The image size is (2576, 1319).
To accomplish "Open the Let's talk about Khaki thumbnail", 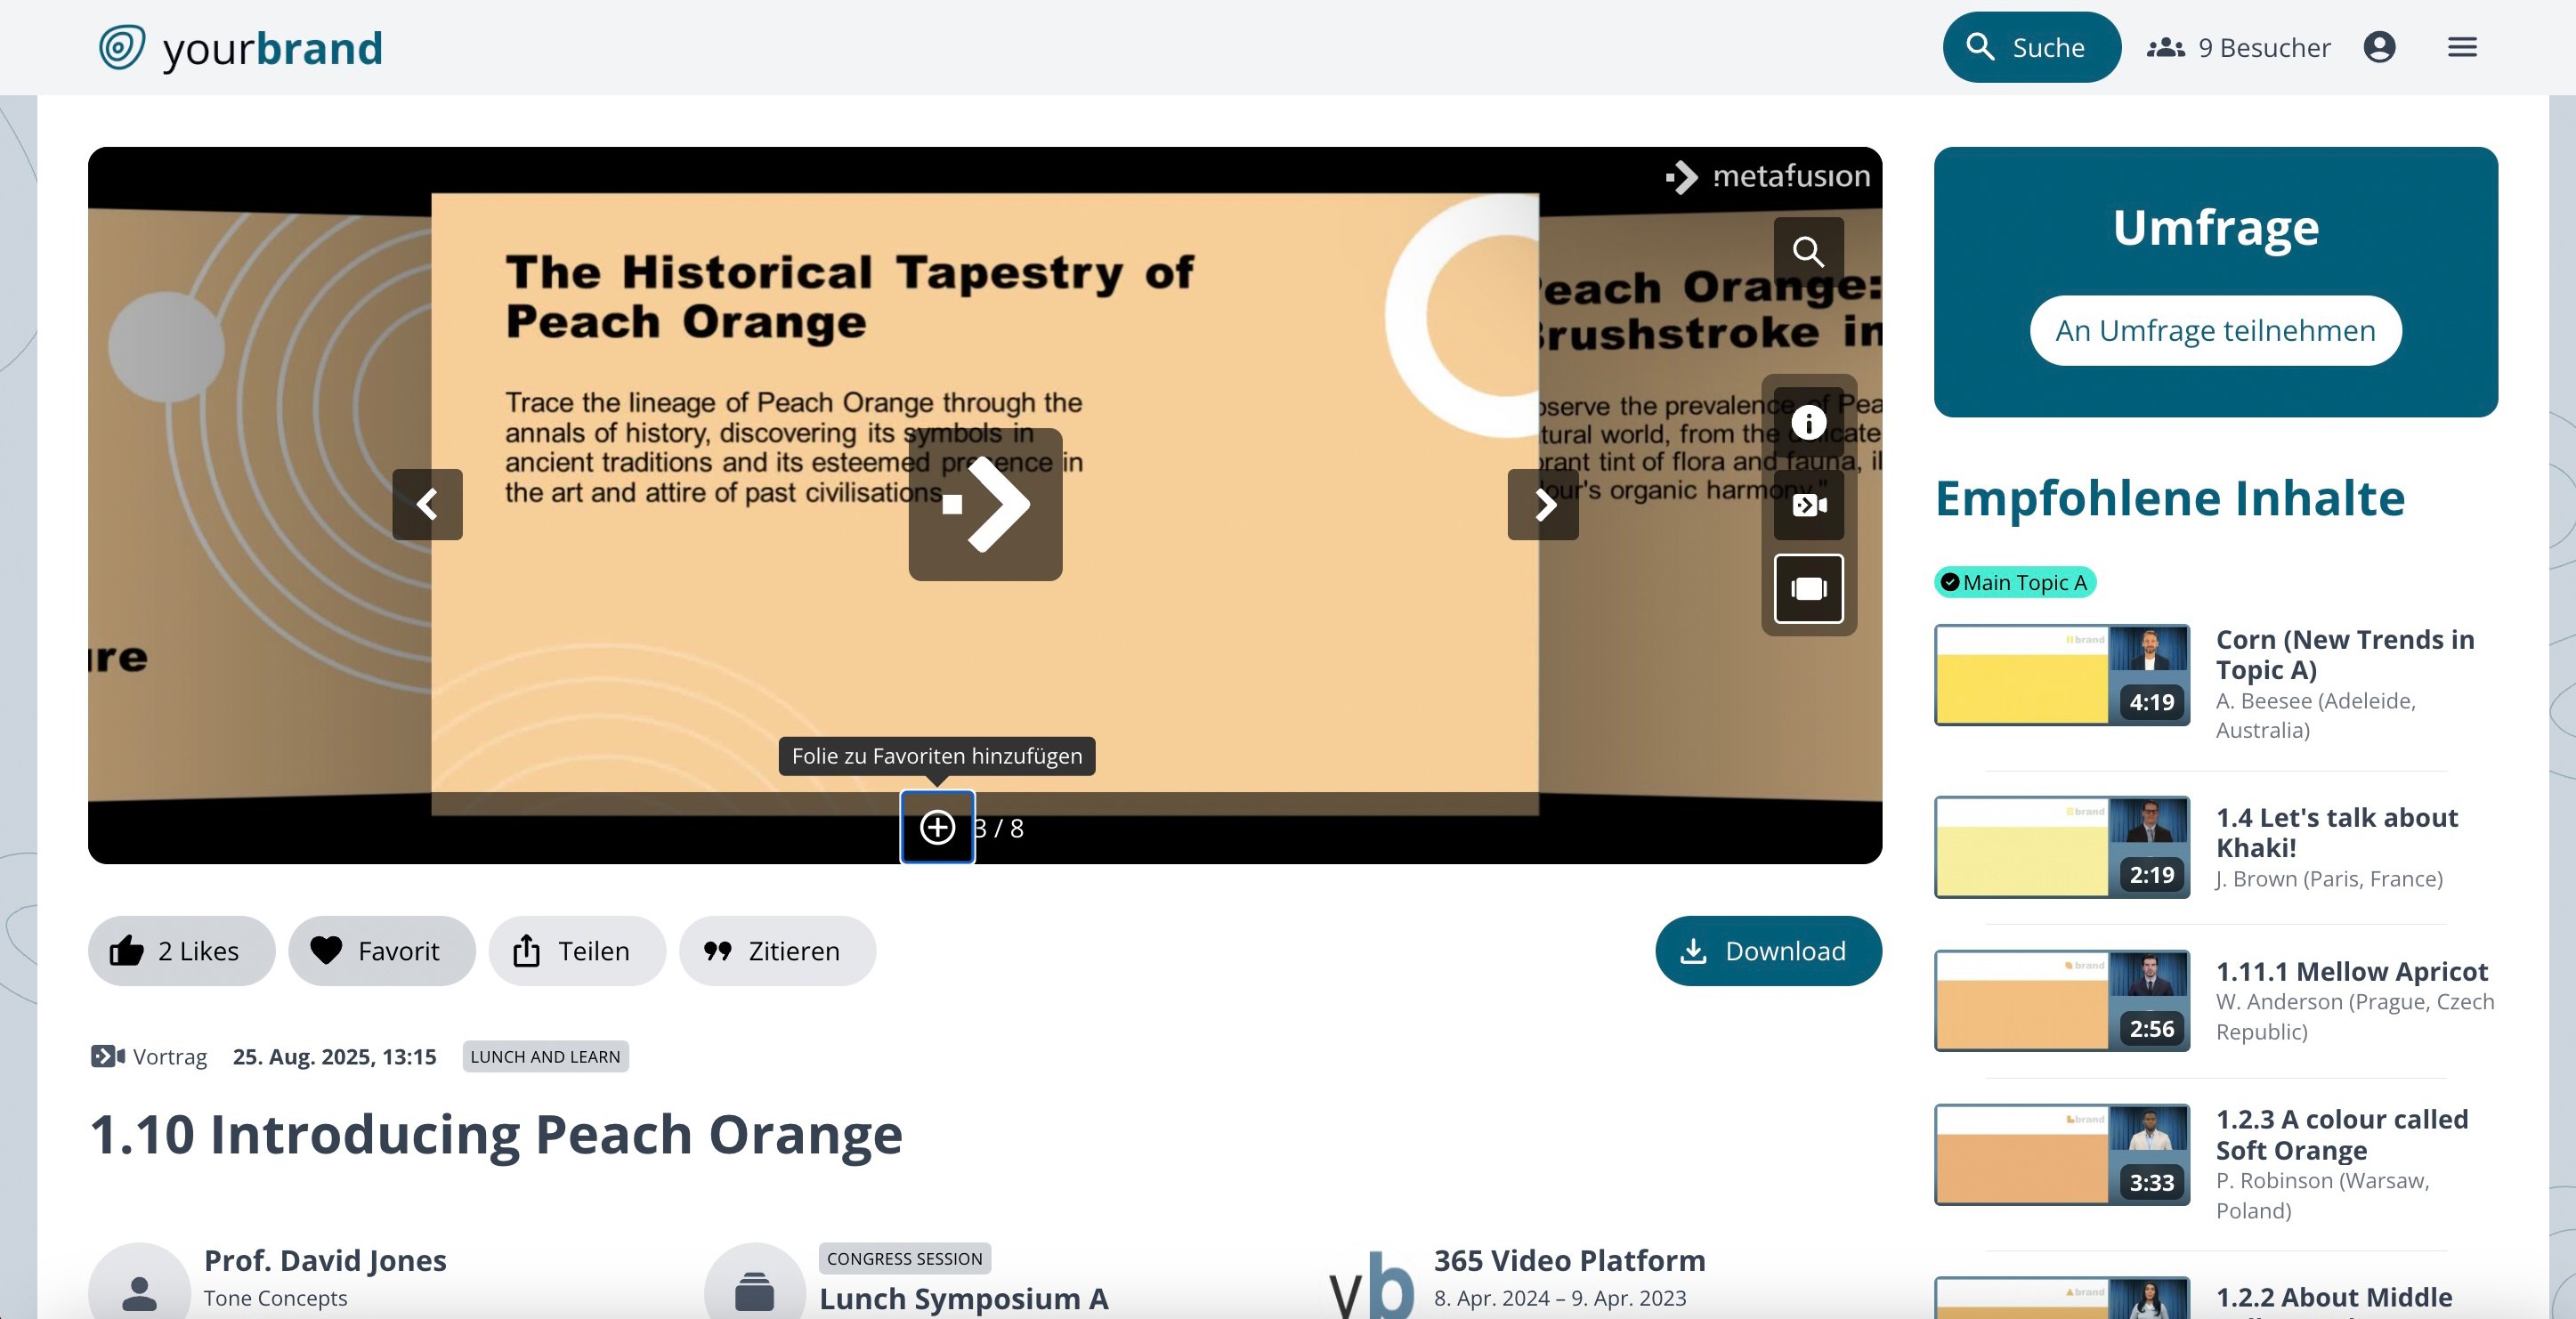I will 2062,847.
